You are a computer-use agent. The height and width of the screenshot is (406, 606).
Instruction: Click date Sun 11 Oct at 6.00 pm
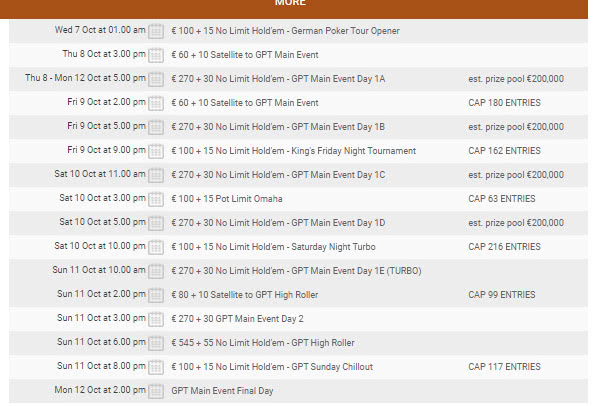pyautogui.click(x=101, y=342)
